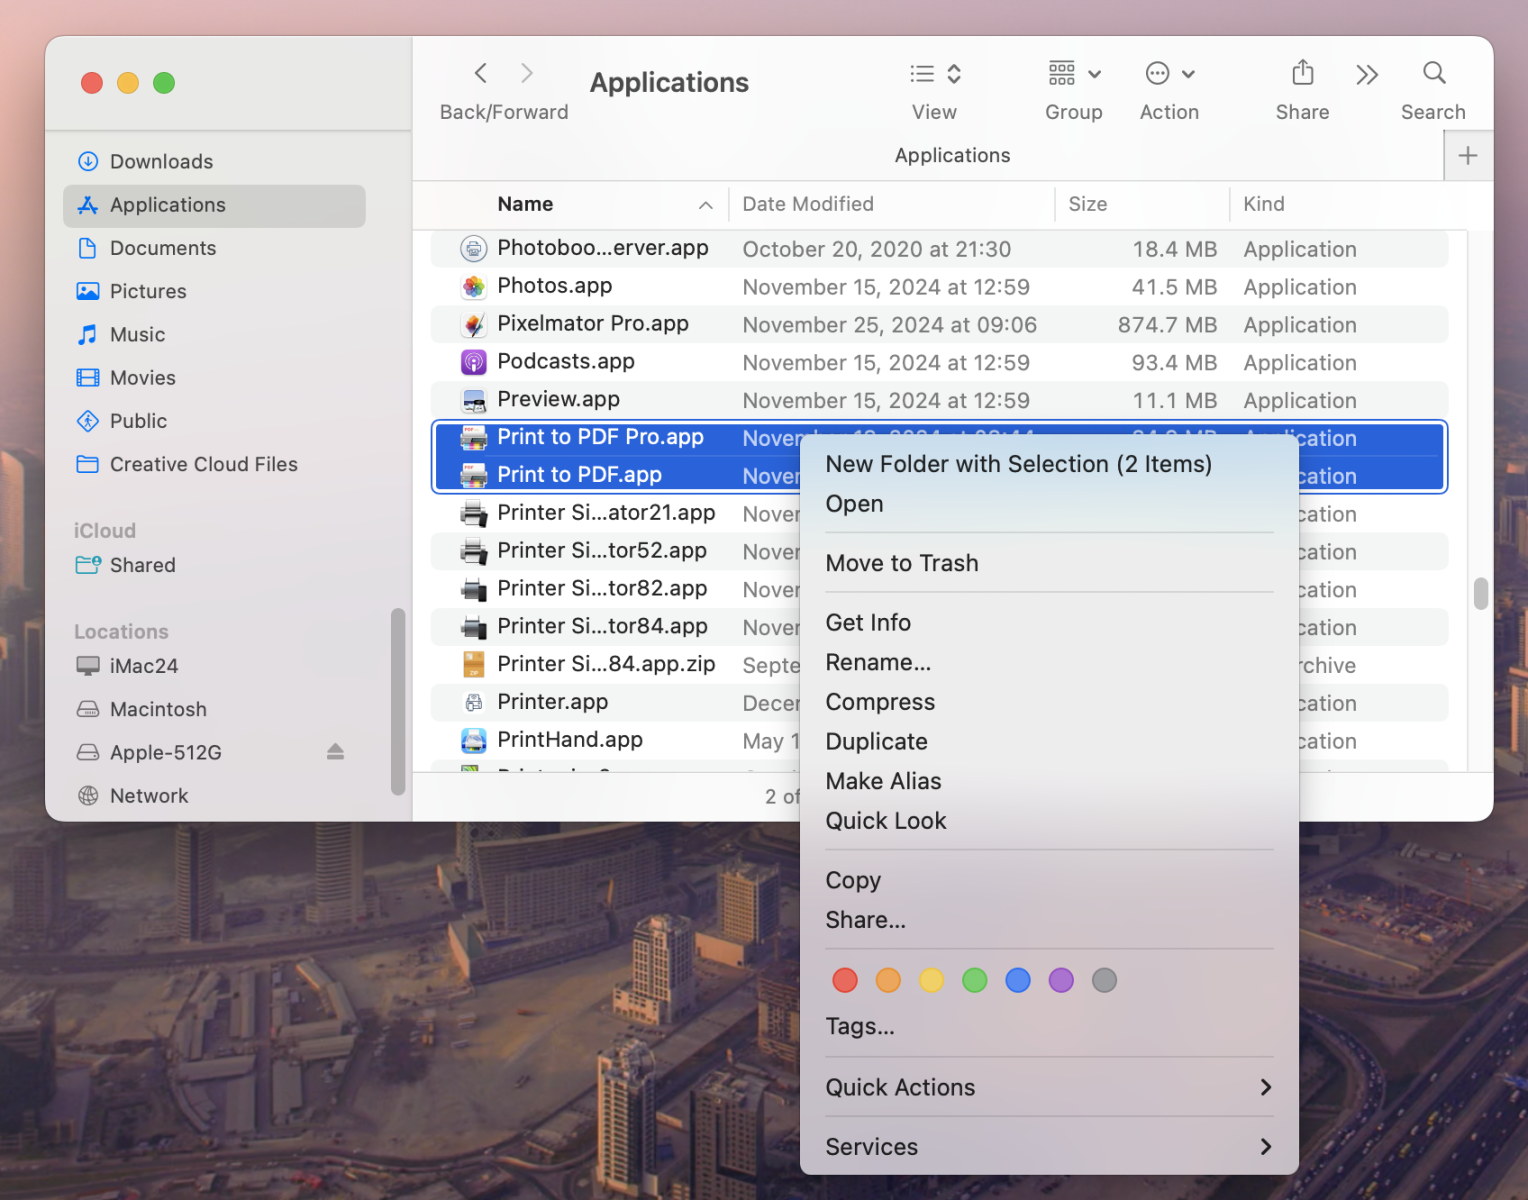Viewport: 1528px width, 1200px height.
Task: Select Printer Si...tor52.app file
Action: 602,551
